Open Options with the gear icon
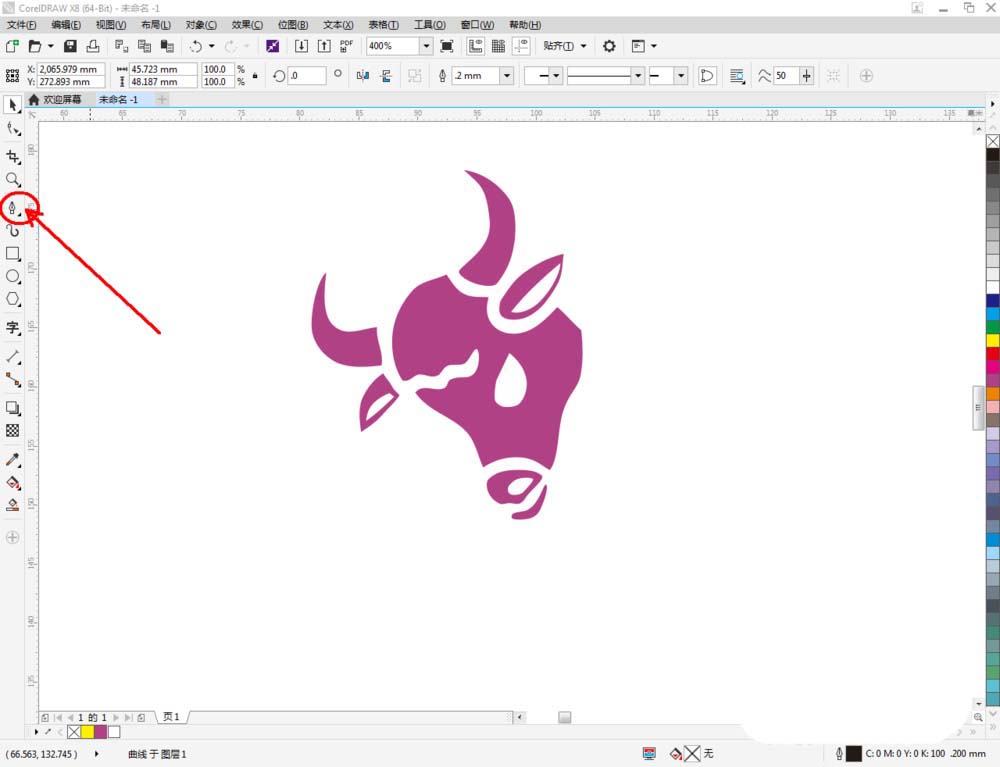The height and width of the screenshot is (767, 1000). (x=609, y=46)
